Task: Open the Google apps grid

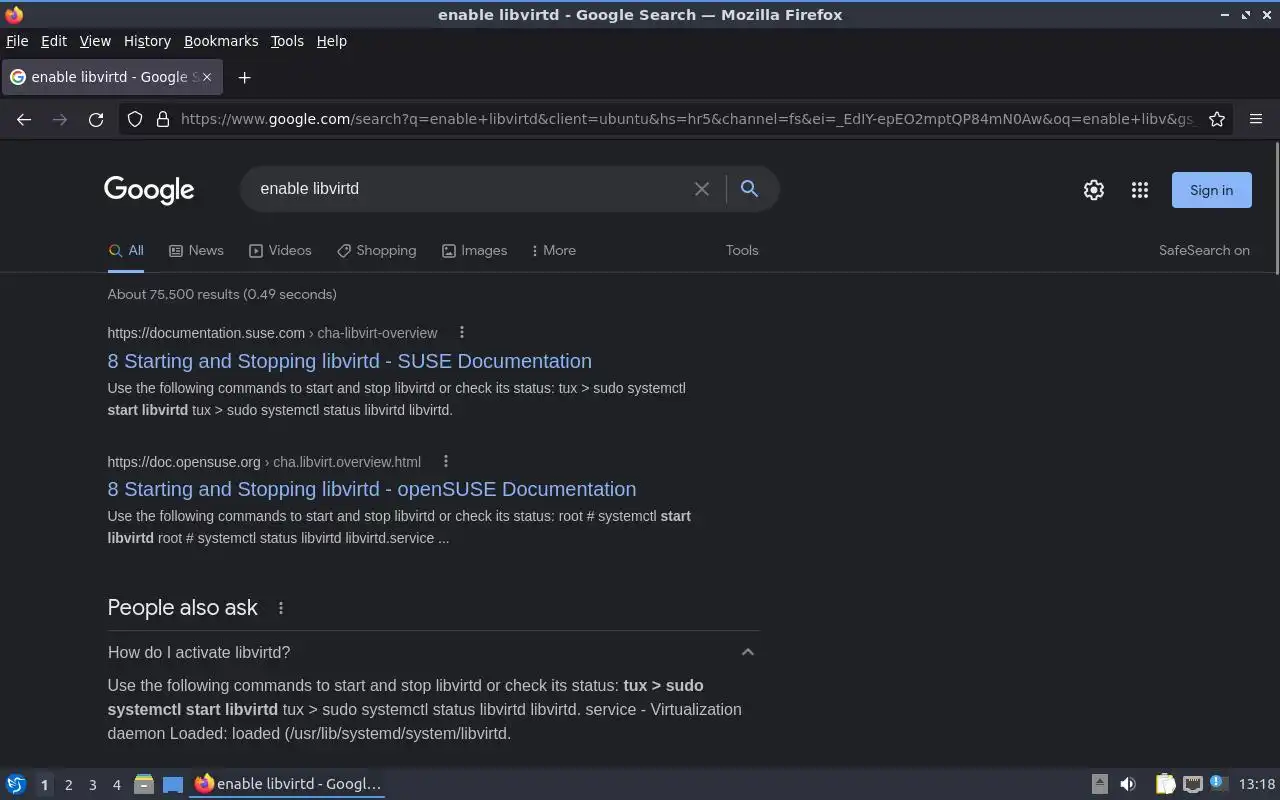Action: pos(1140,190)
